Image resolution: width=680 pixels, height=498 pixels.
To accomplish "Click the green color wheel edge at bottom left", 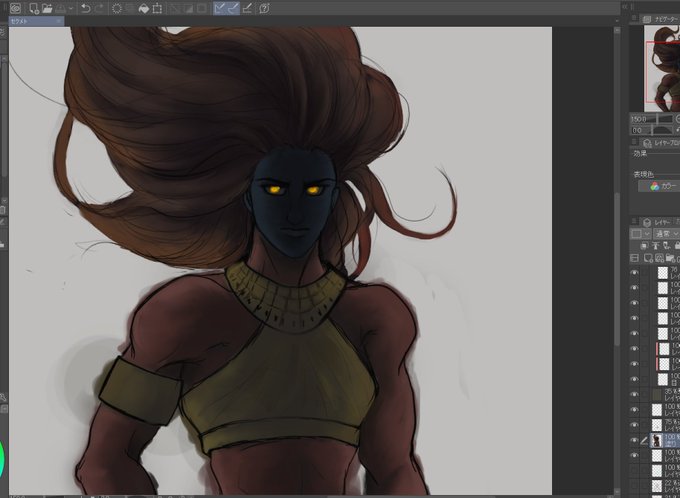I will [2, 461].
